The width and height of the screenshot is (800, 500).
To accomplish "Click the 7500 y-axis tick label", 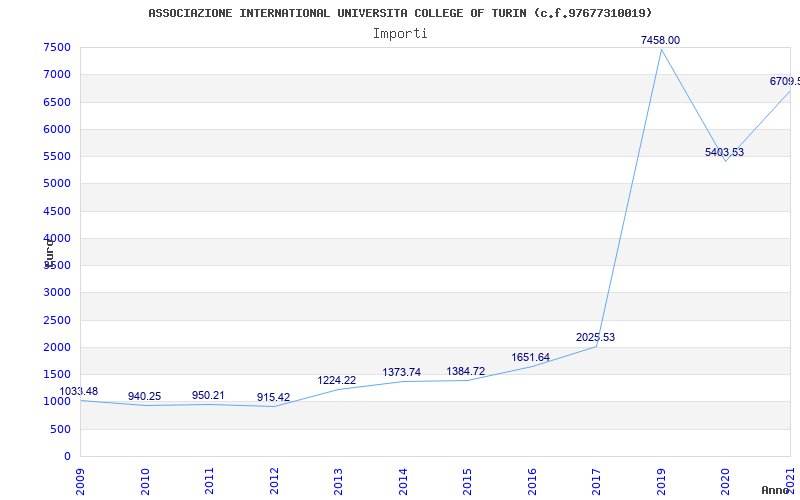I will [57, 47].
